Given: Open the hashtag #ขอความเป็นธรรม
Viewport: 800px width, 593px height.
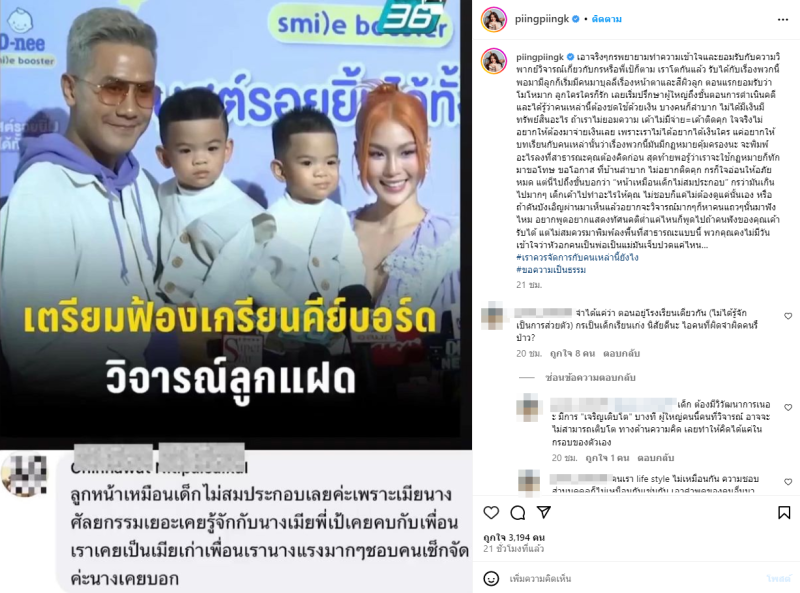Looking at the screenshot, I should (x=551, y=269).
